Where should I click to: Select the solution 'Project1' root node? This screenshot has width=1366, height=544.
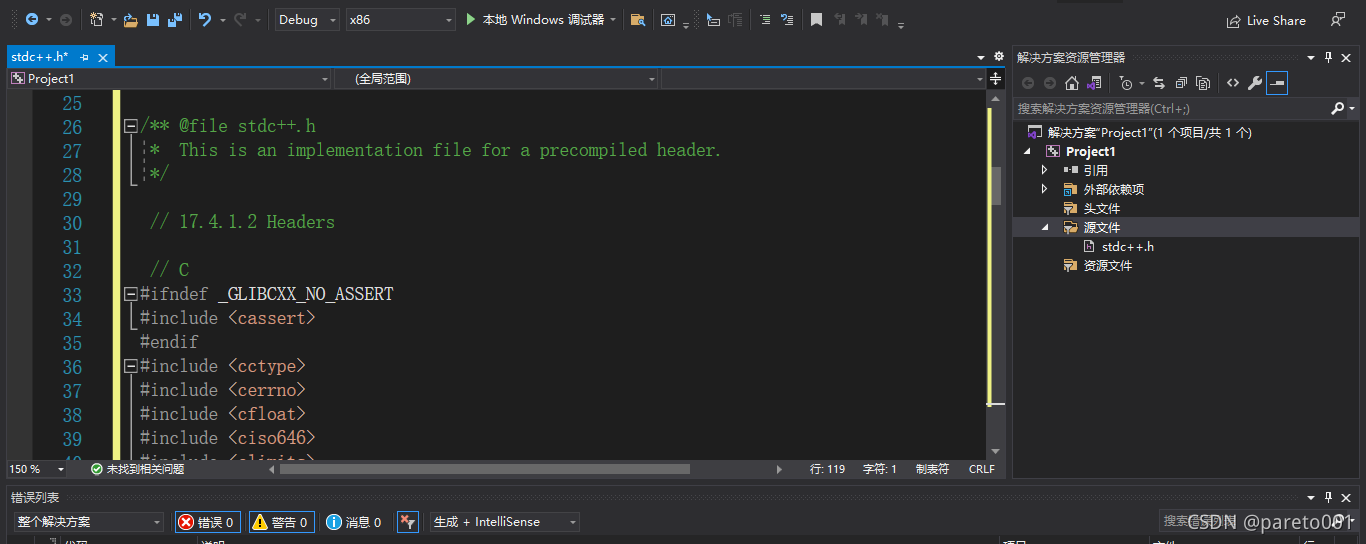click(x=1150, y=132)
